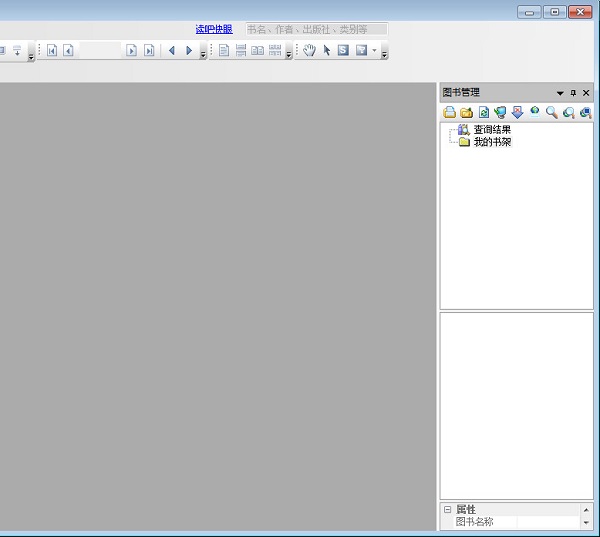Viewport: 600px width, 537px height.
Task: Switch to single page view
Action: (x=224, y=51)
